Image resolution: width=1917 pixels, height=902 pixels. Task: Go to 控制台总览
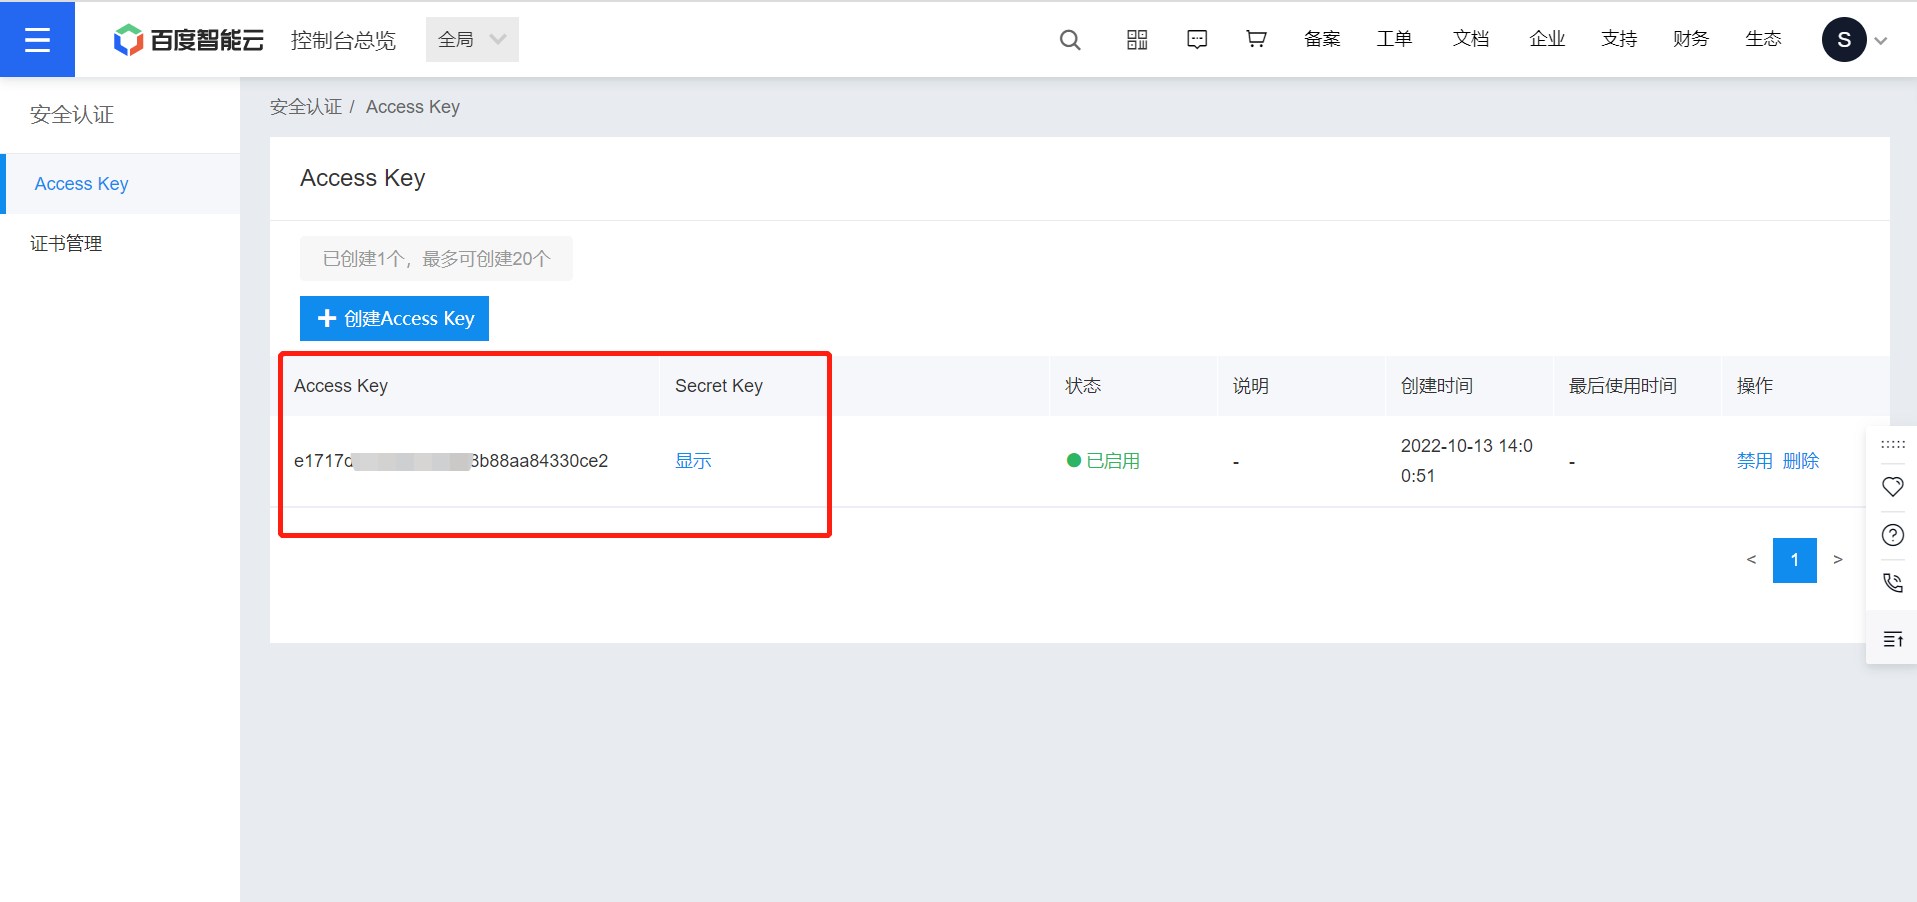[343, 40]
